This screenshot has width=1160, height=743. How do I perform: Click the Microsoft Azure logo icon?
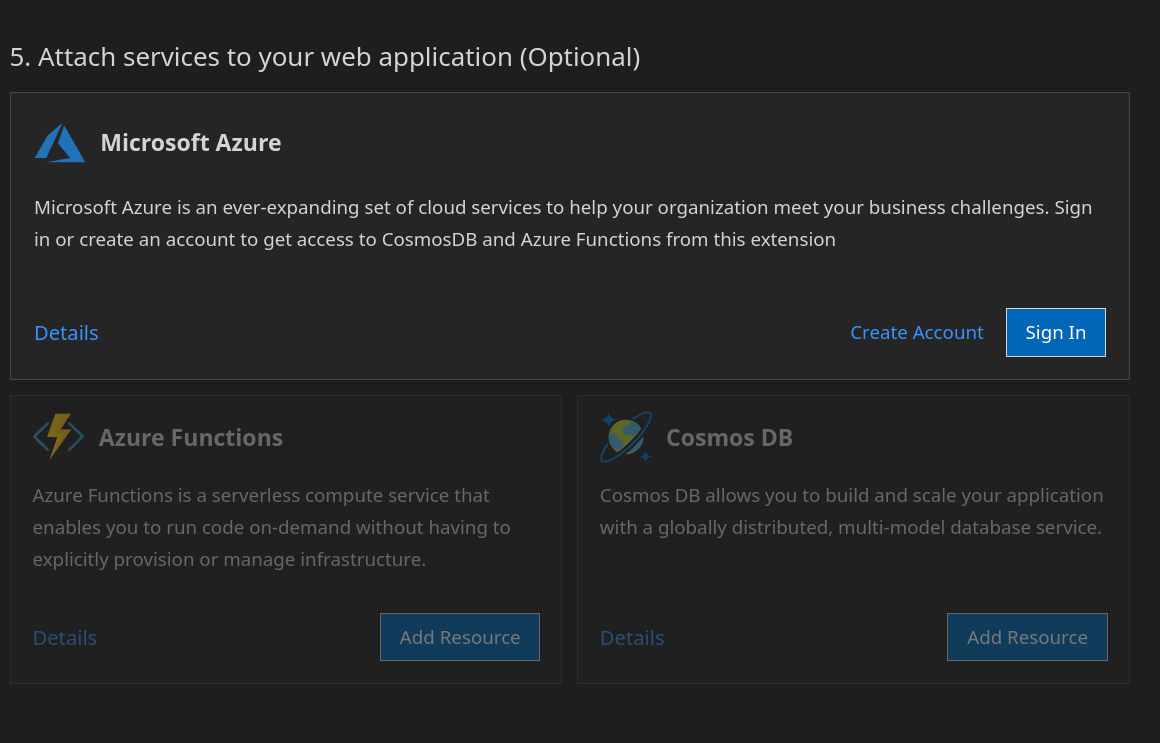tap(60, 143)
